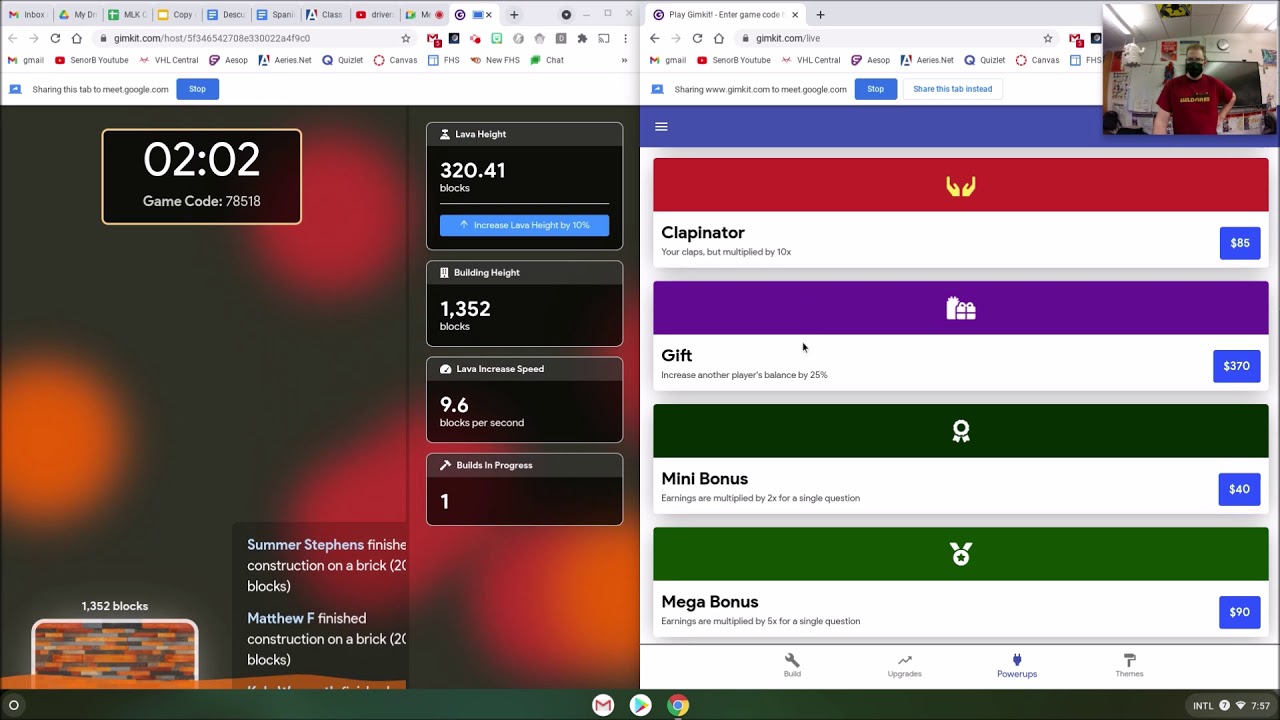Buy Mini Bonus for $40

coord(1239,489)
